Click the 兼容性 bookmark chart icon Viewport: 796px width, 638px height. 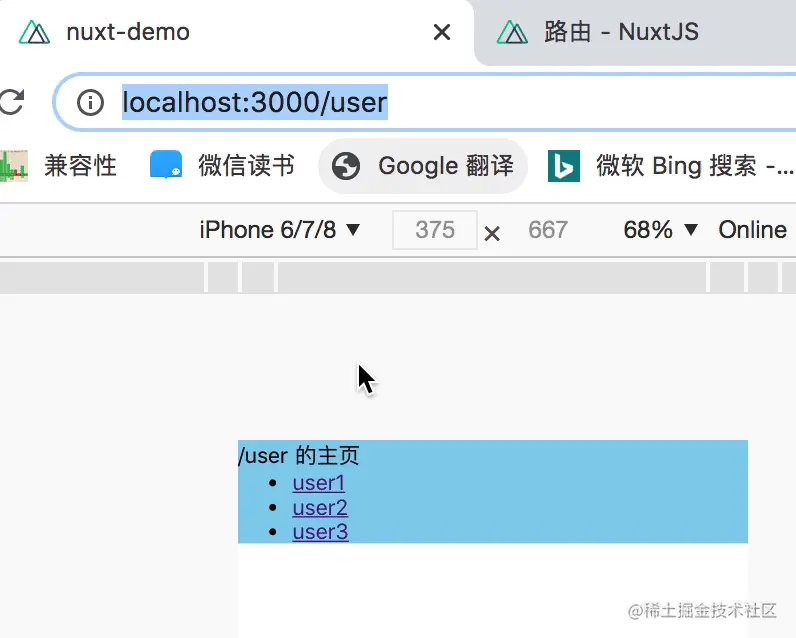[14, 166]
